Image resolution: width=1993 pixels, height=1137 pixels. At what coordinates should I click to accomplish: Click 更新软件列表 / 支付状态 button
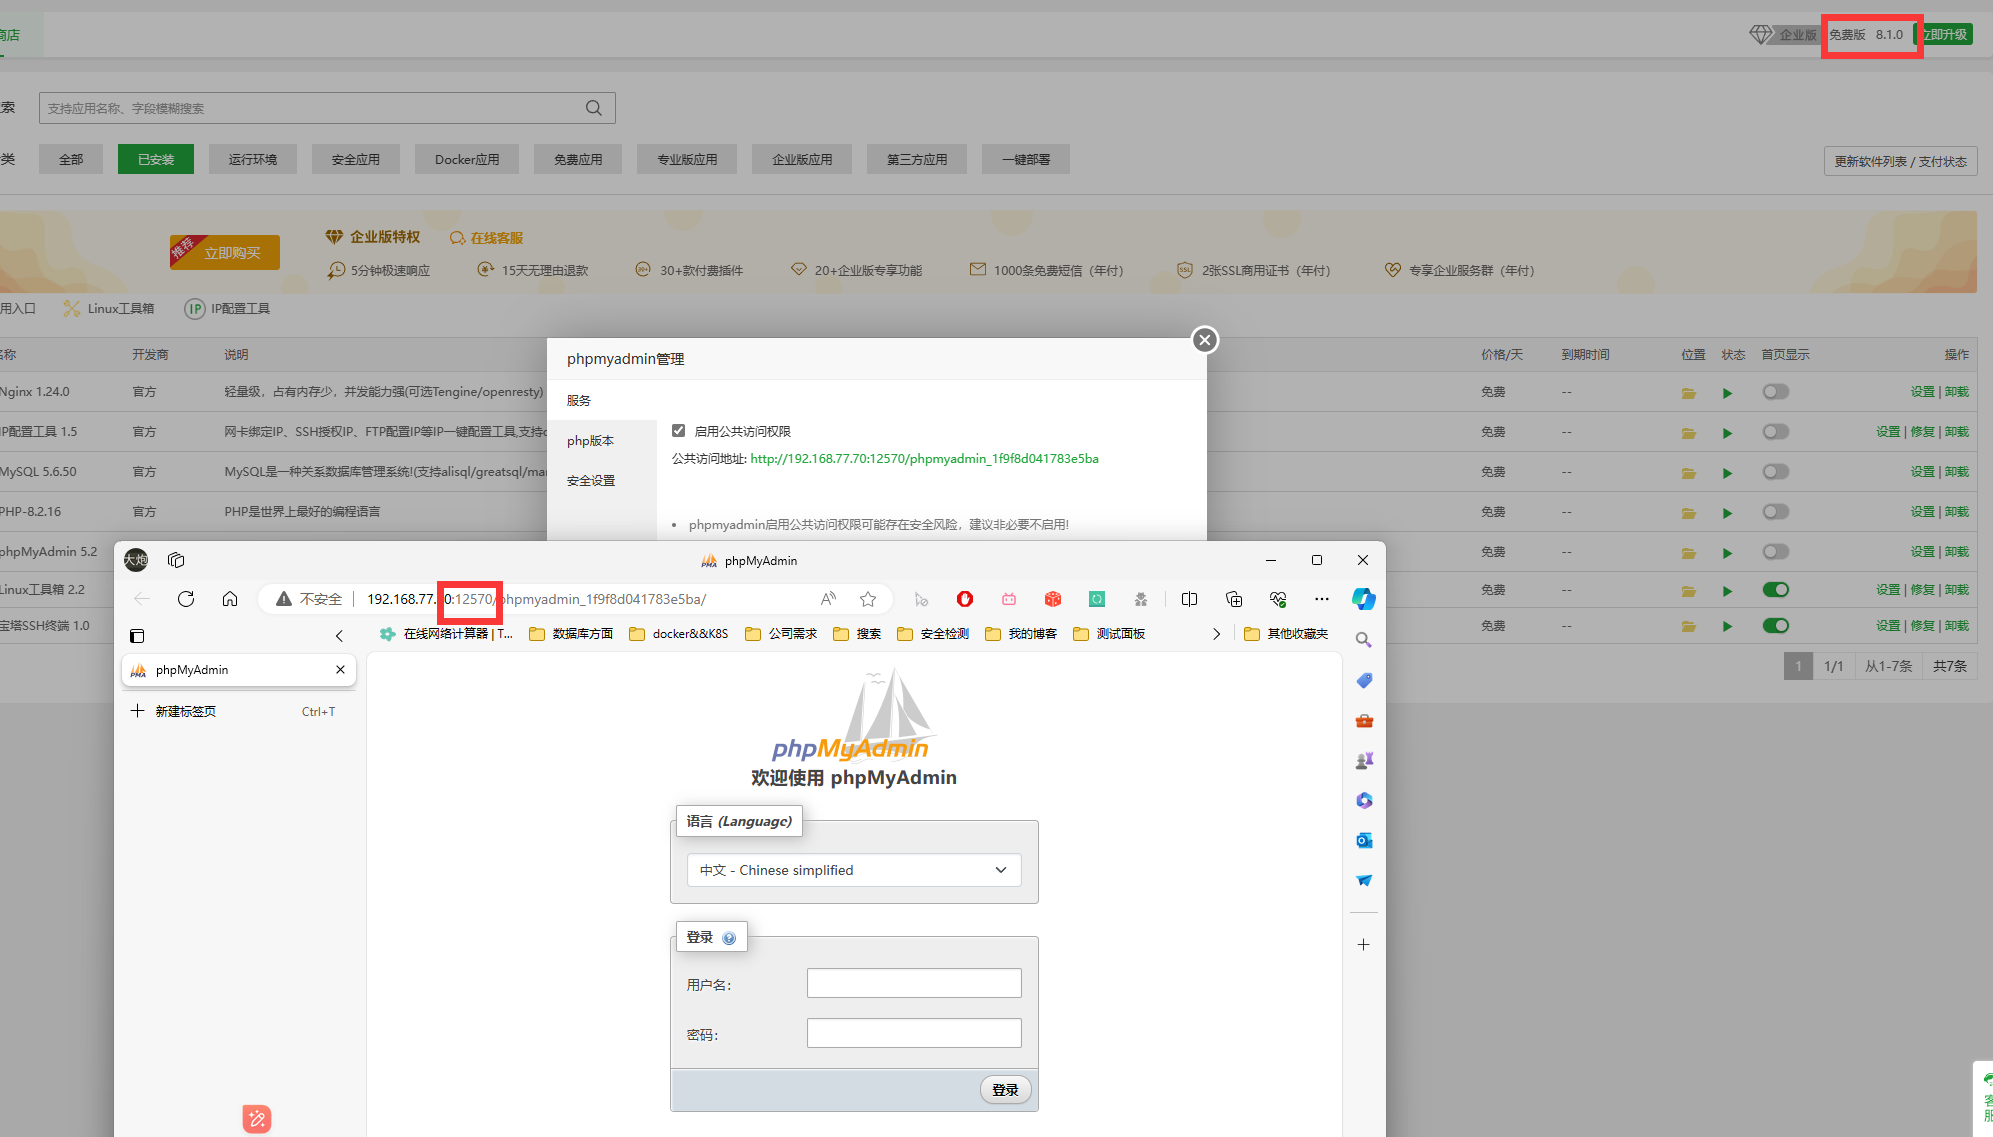1900,161
